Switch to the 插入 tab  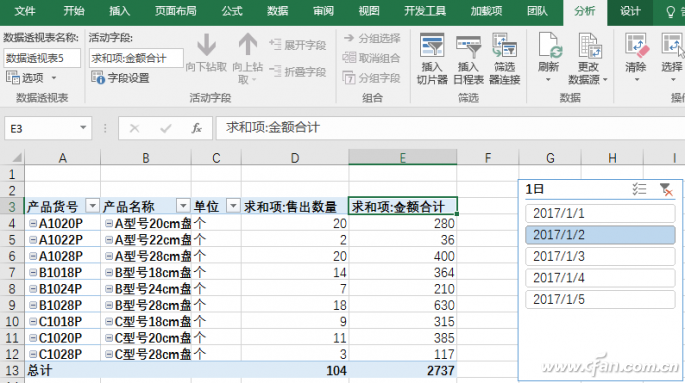click(119, 11)
